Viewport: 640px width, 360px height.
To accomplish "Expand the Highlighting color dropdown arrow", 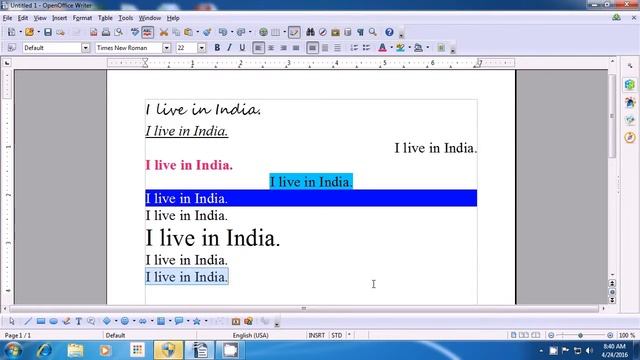I will (x=409, y=48).
